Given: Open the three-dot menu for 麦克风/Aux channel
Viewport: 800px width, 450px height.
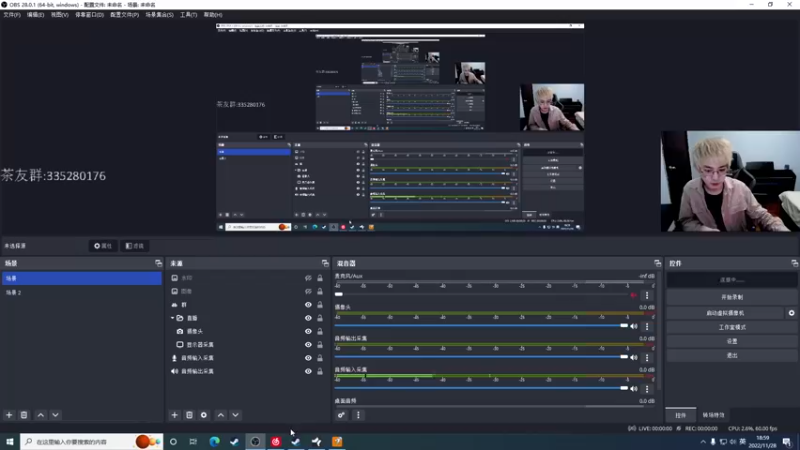Looking at the screenshot, I should click(647, 295).
